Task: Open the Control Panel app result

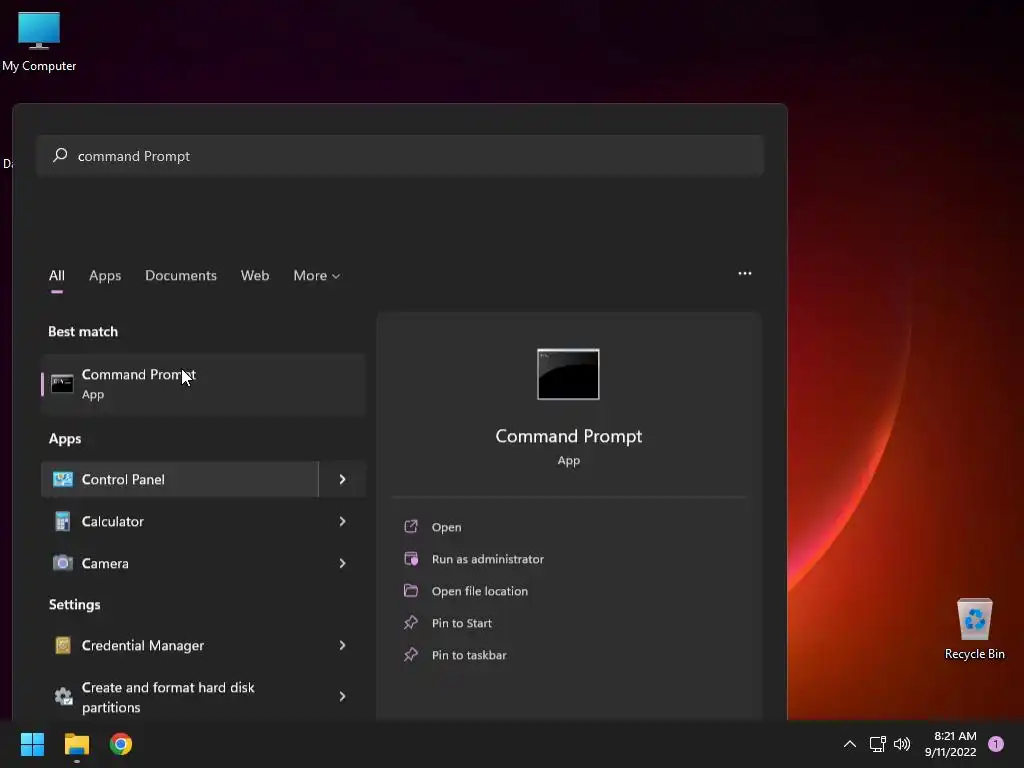Action: [x=180, y=479]
